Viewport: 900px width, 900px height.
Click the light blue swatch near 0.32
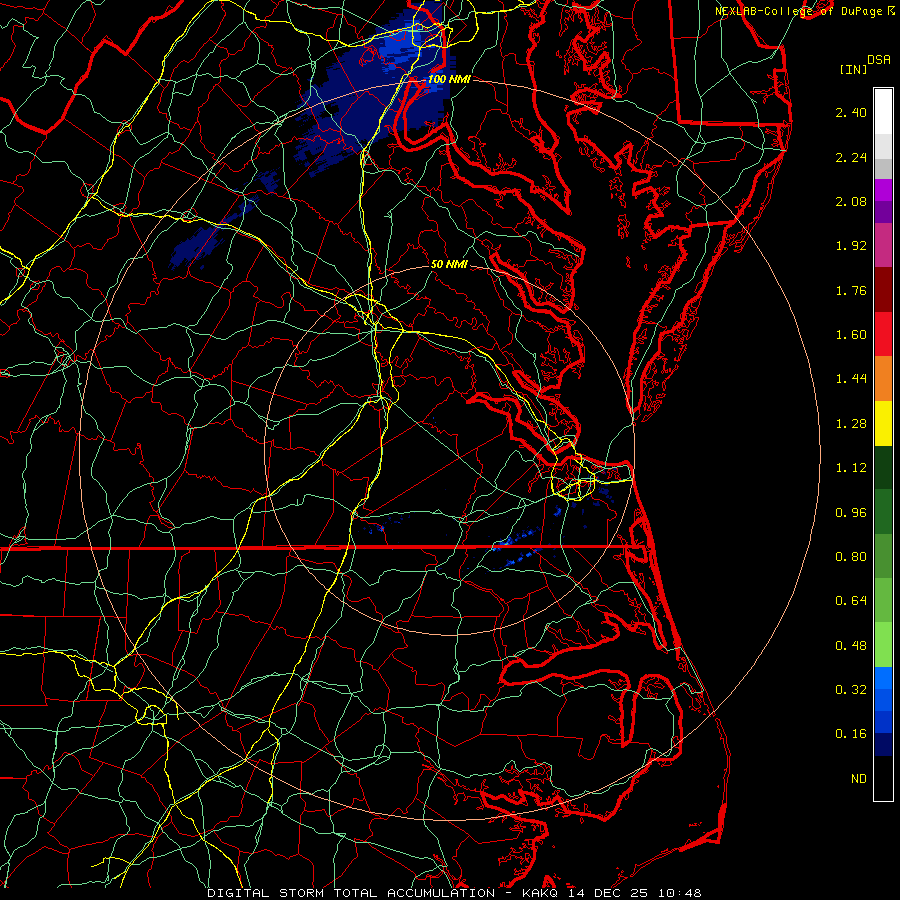(x=883, y=678)
